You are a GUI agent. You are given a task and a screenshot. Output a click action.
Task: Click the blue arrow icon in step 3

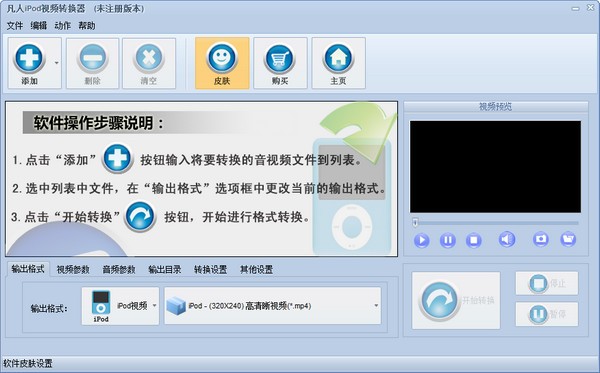coord(140,217)
